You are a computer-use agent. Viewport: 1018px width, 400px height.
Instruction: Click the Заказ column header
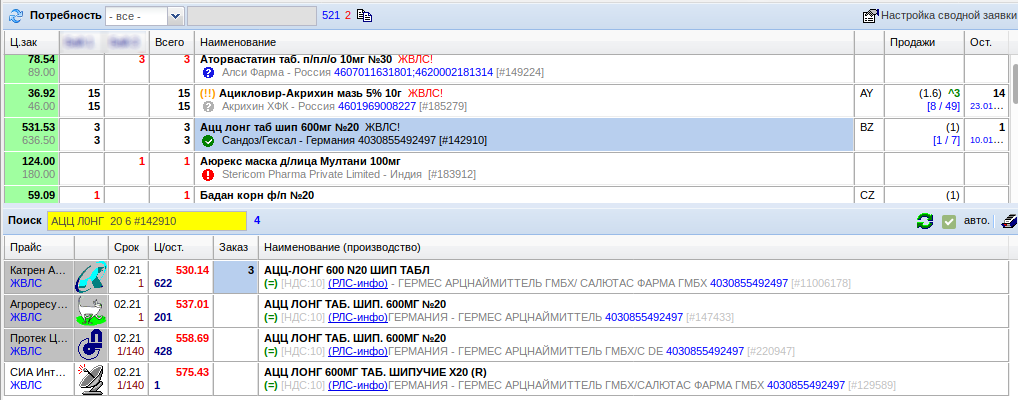(x=235, y=247)
